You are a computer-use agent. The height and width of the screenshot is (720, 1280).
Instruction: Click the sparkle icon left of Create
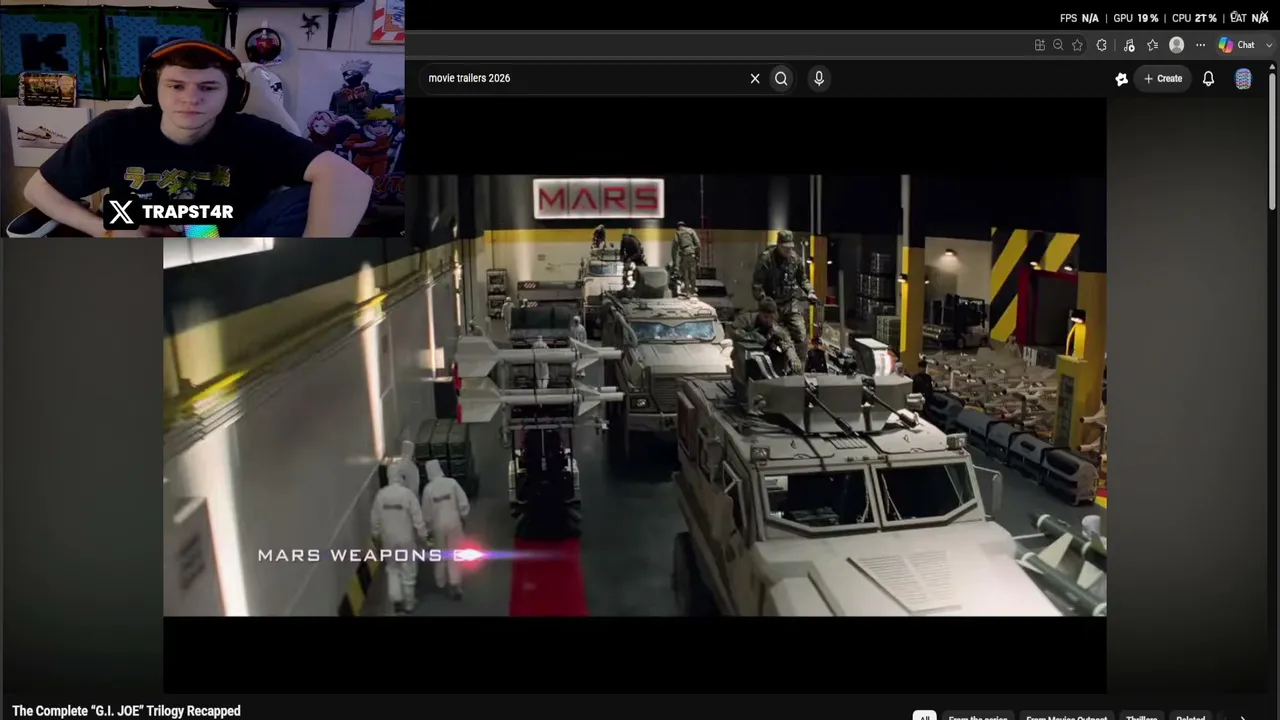tap(1122, 78)
